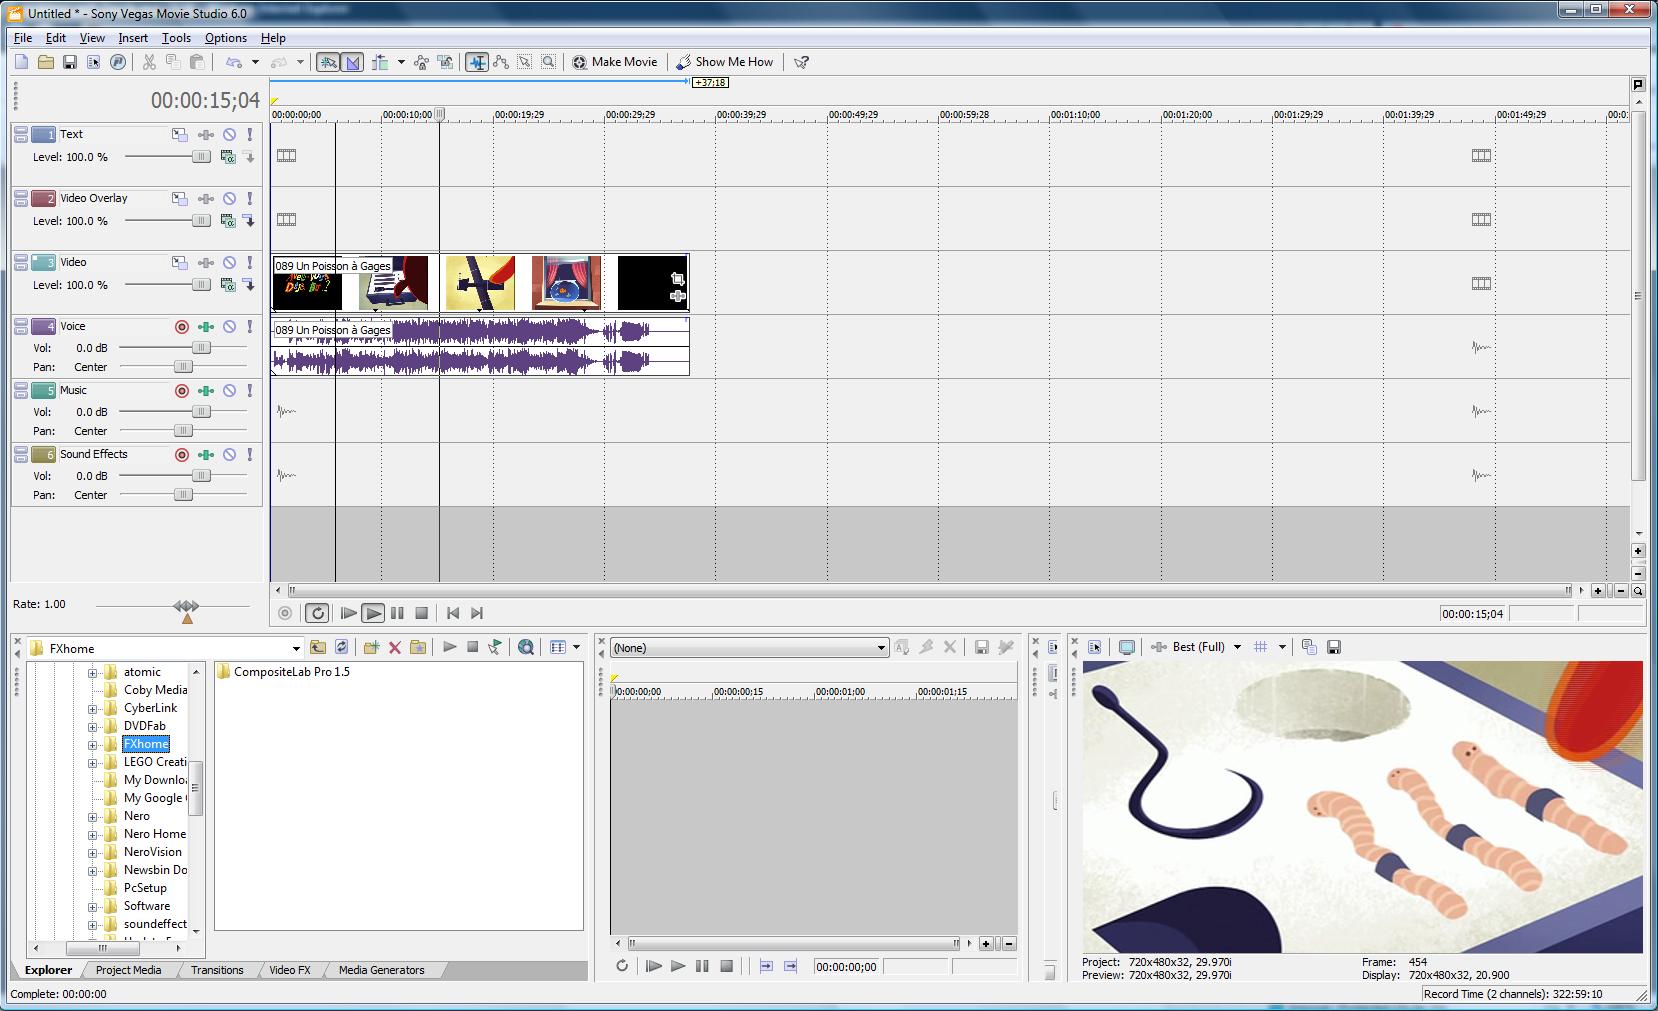Toggle loop playback in the transport bar
This screenshot has height=1011, width=1658.
click(x=317, y=613)
